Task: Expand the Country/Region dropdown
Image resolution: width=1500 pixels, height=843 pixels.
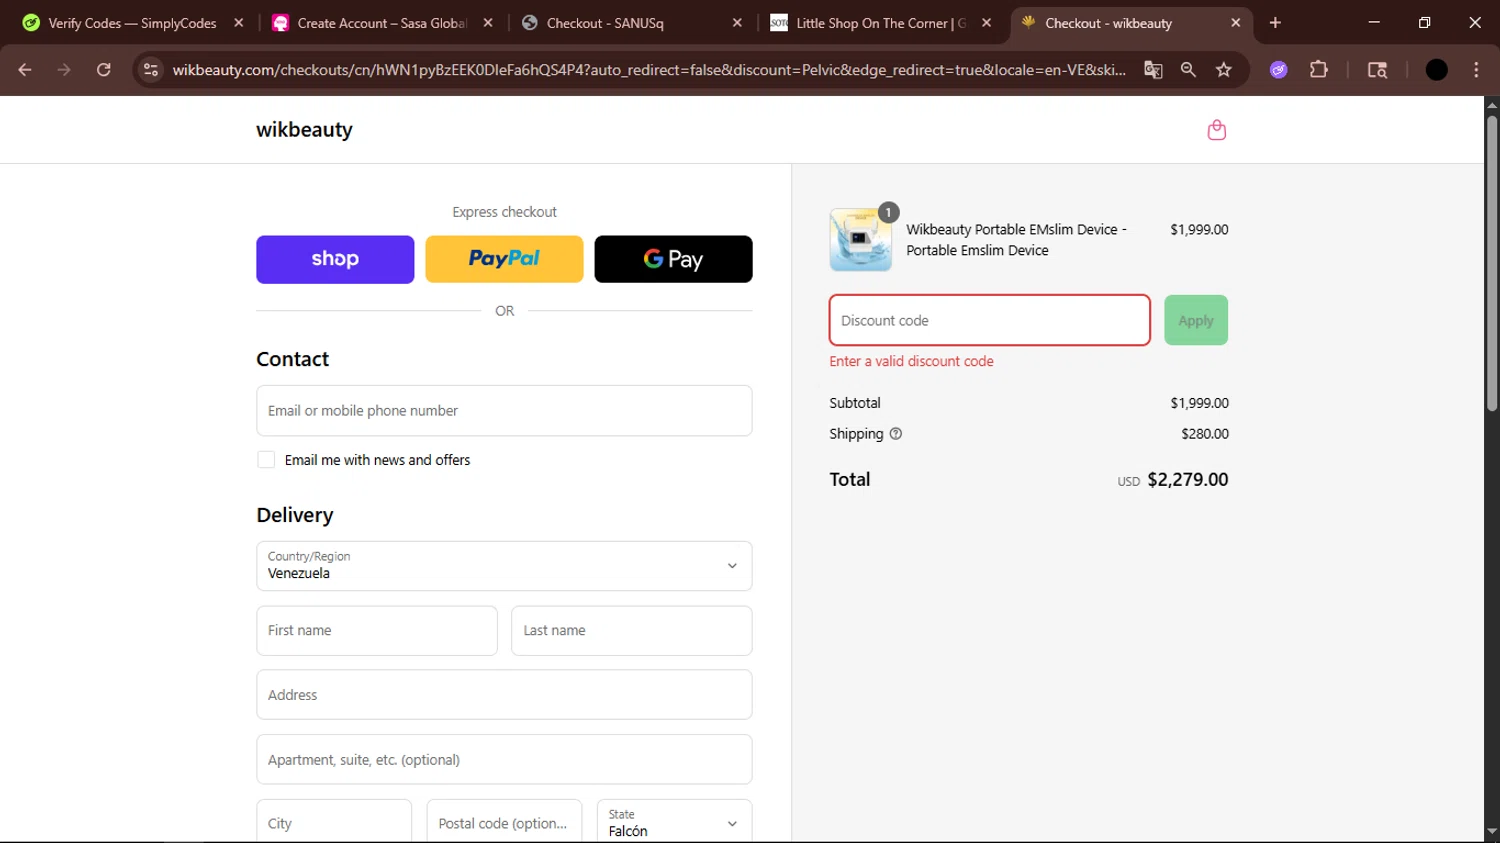Action: click(504, 566)
